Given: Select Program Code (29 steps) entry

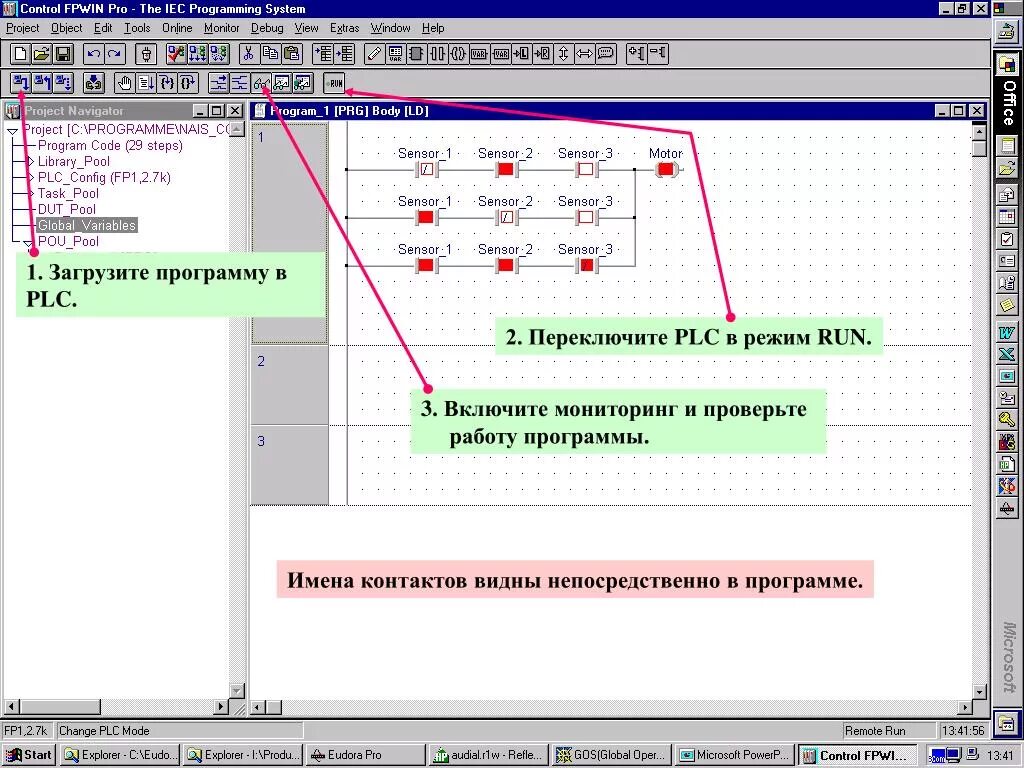Looking at the screenshot, I should (110, 146).
